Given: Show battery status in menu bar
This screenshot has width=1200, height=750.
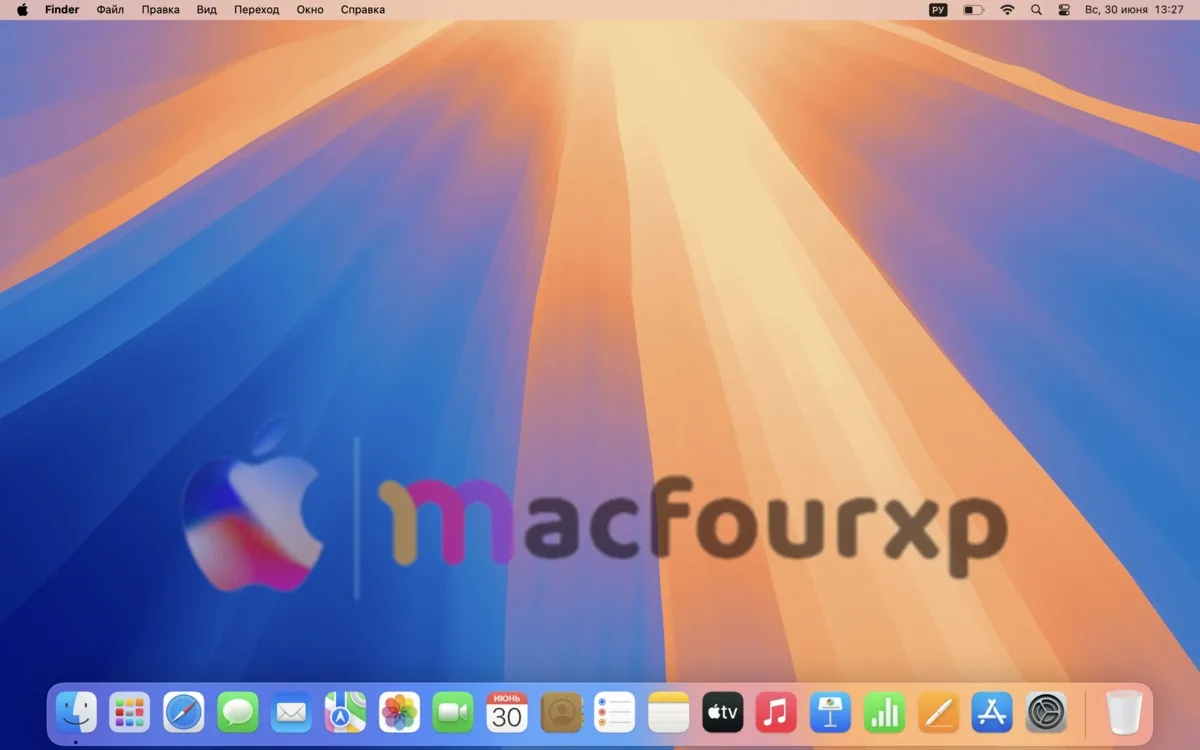Looking at the screenshot, I should pos(974,10).
